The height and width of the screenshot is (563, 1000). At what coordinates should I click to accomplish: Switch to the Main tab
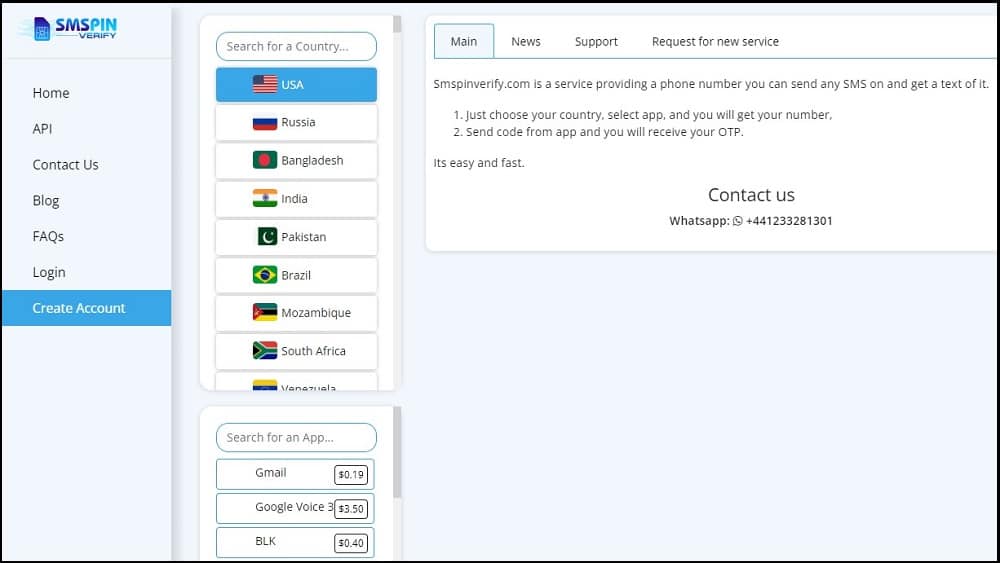464,41
